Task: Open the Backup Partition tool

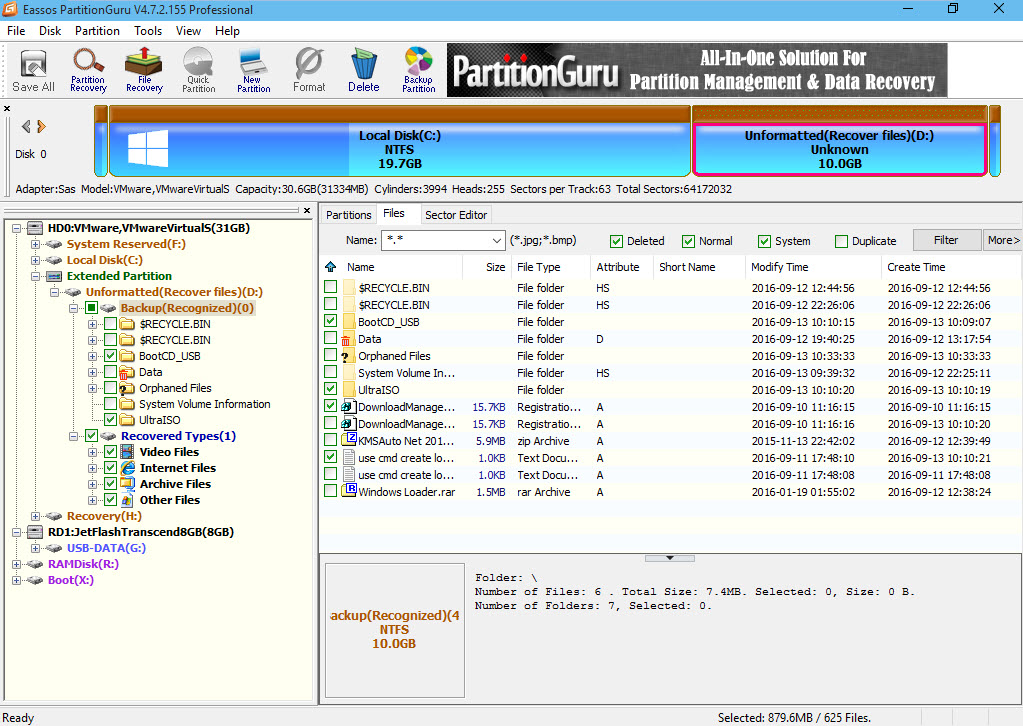Action: coord(418,70)
